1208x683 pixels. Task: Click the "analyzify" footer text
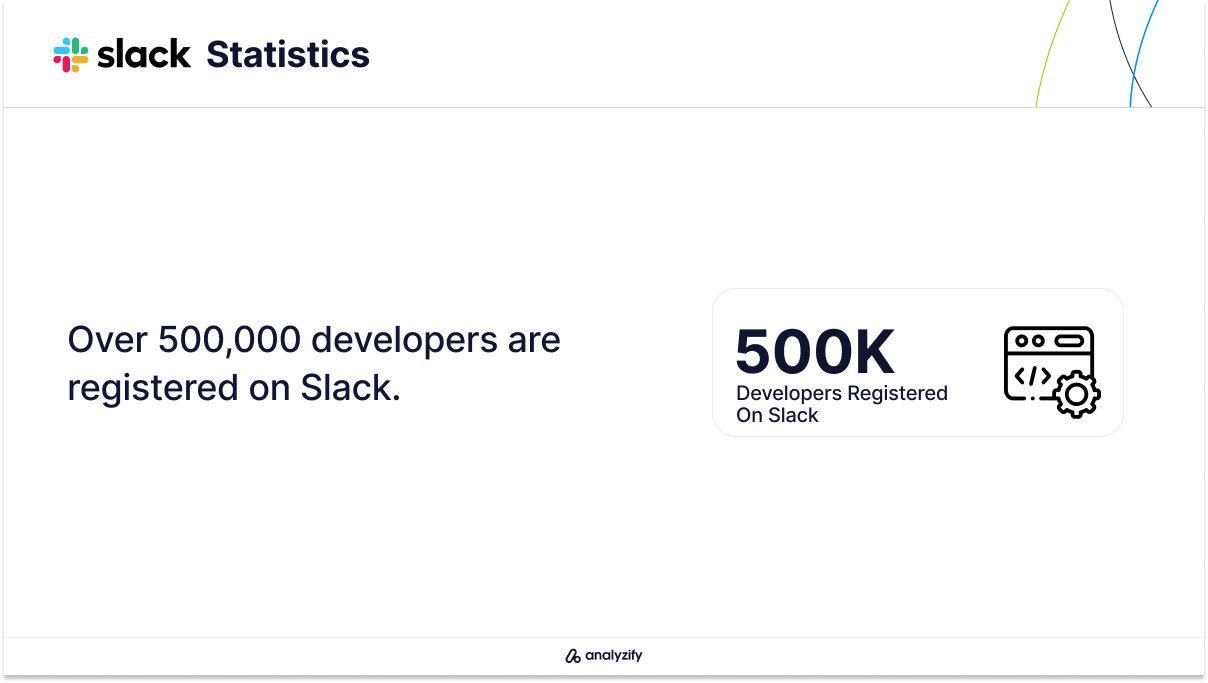(x=614, y=657)
